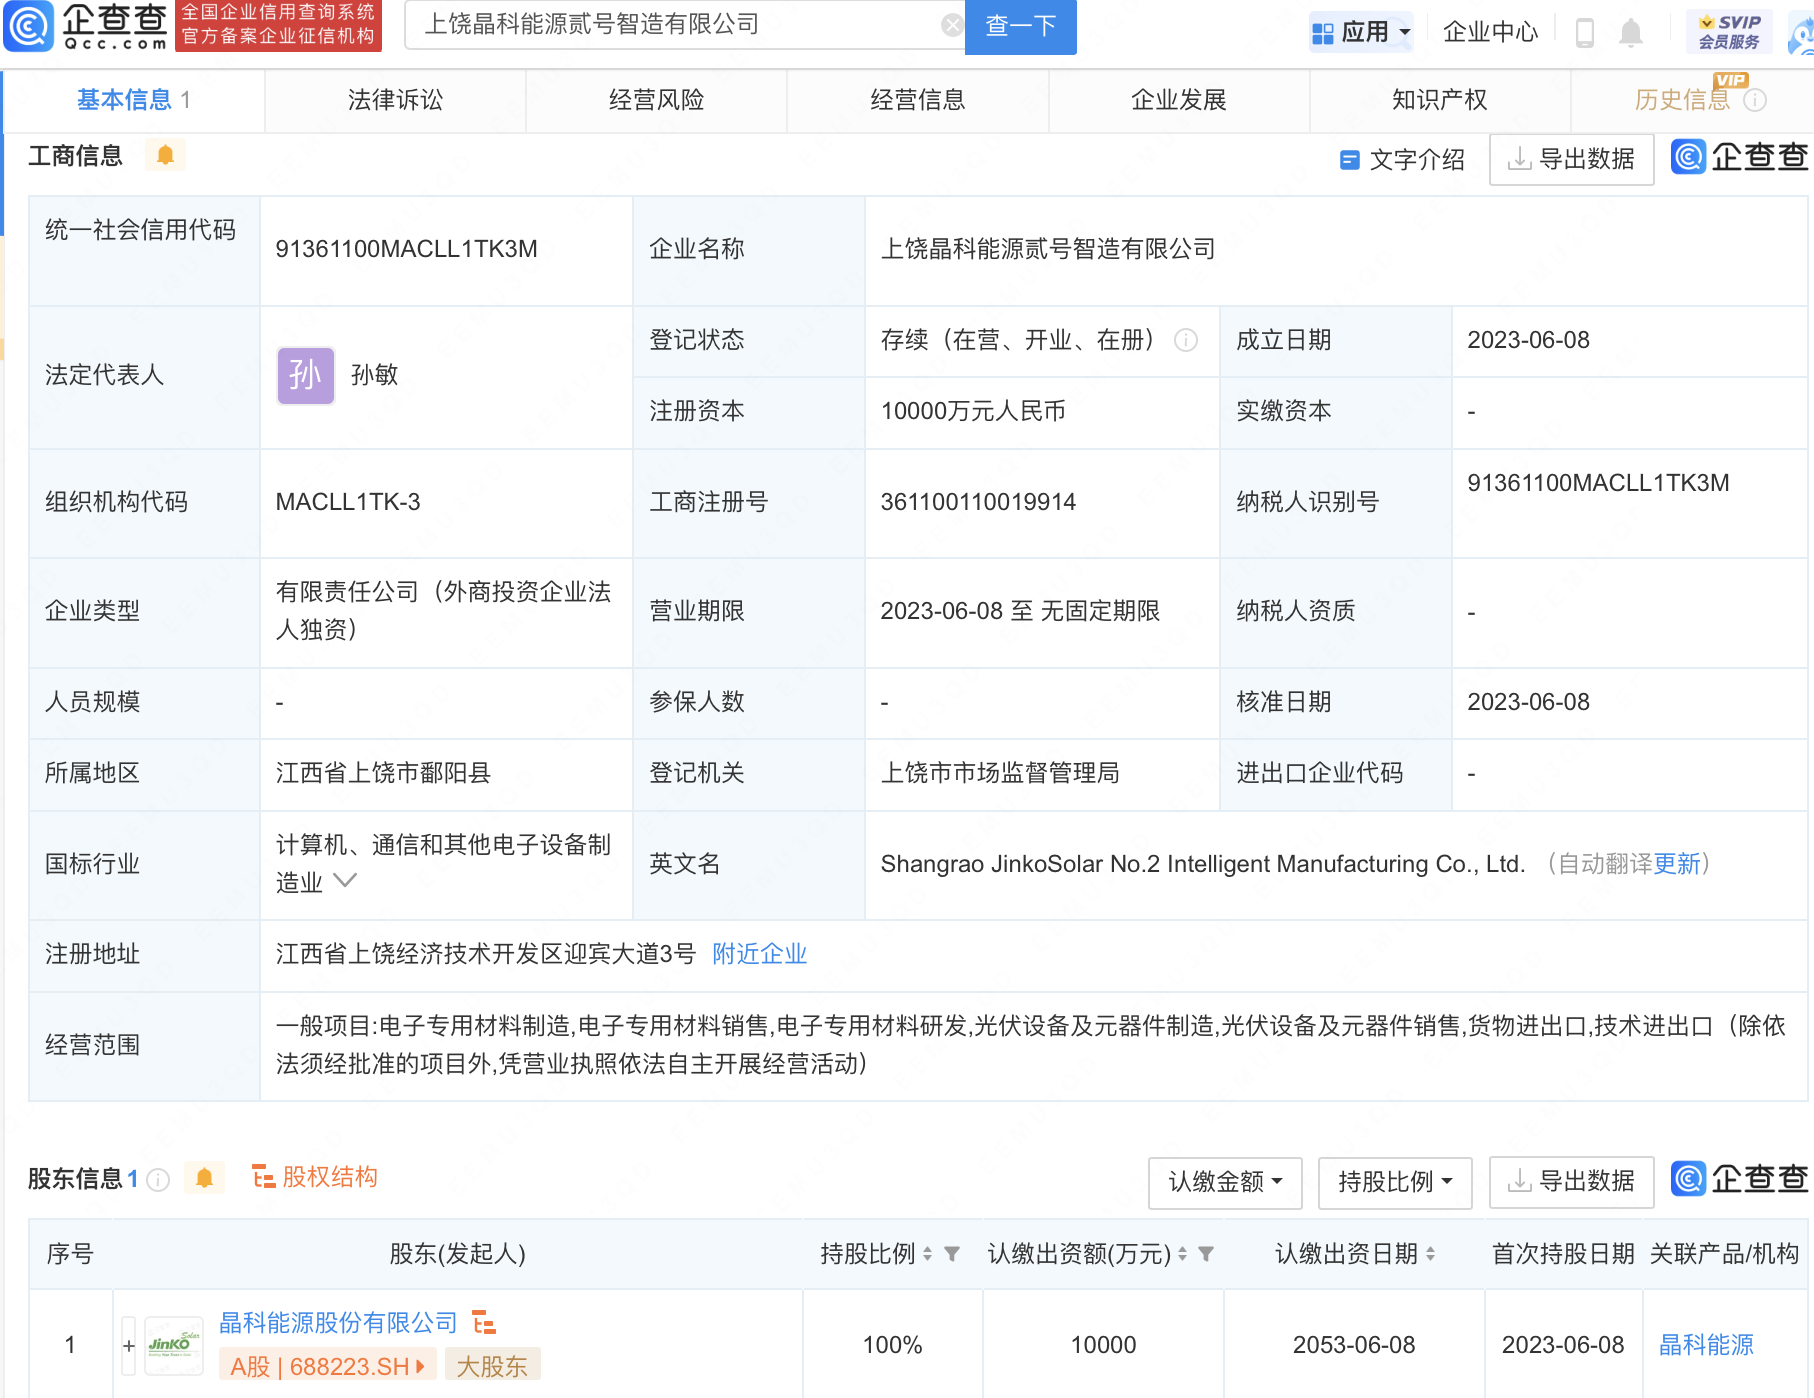Open 文字介绍 view
1814x1398 pixels.
tap(1402, 160)
